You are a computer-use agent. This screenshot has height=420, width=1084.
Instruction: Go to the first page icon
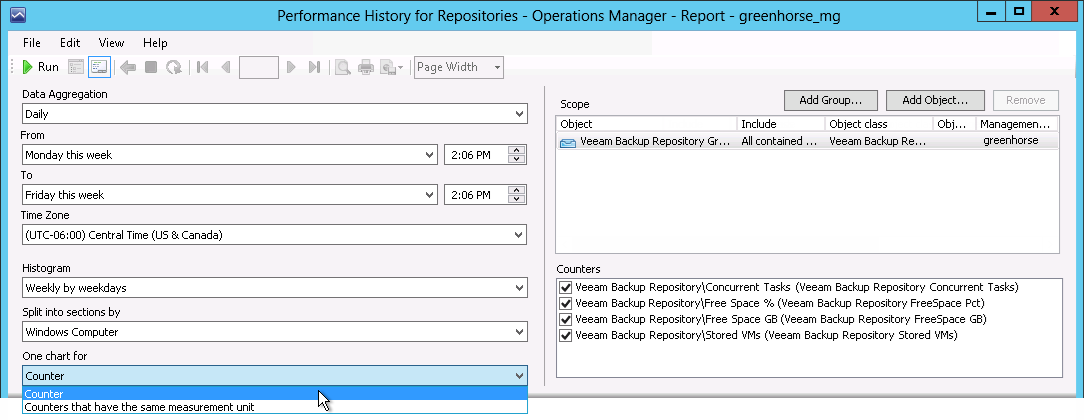point(203,67)
